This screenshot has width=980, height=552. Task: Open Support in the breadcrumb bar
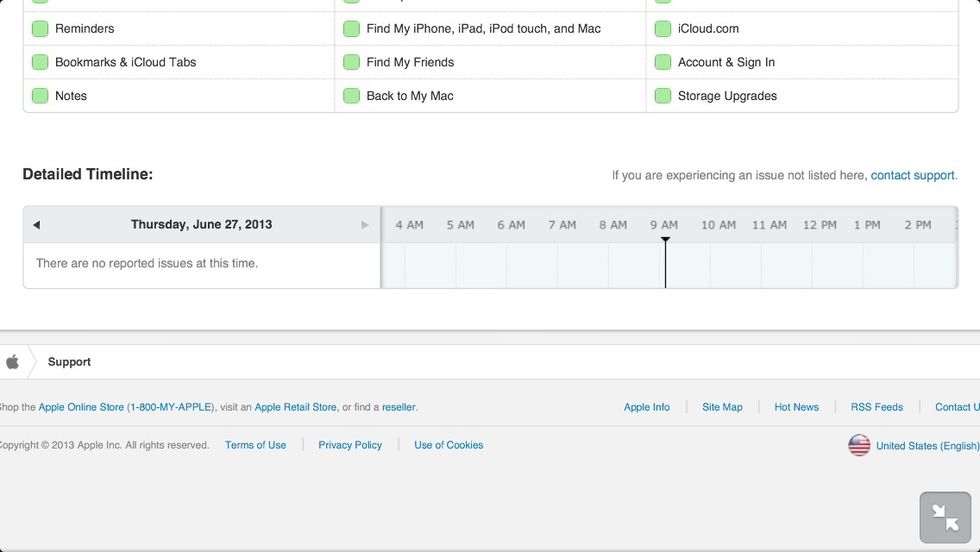[69, 362]
